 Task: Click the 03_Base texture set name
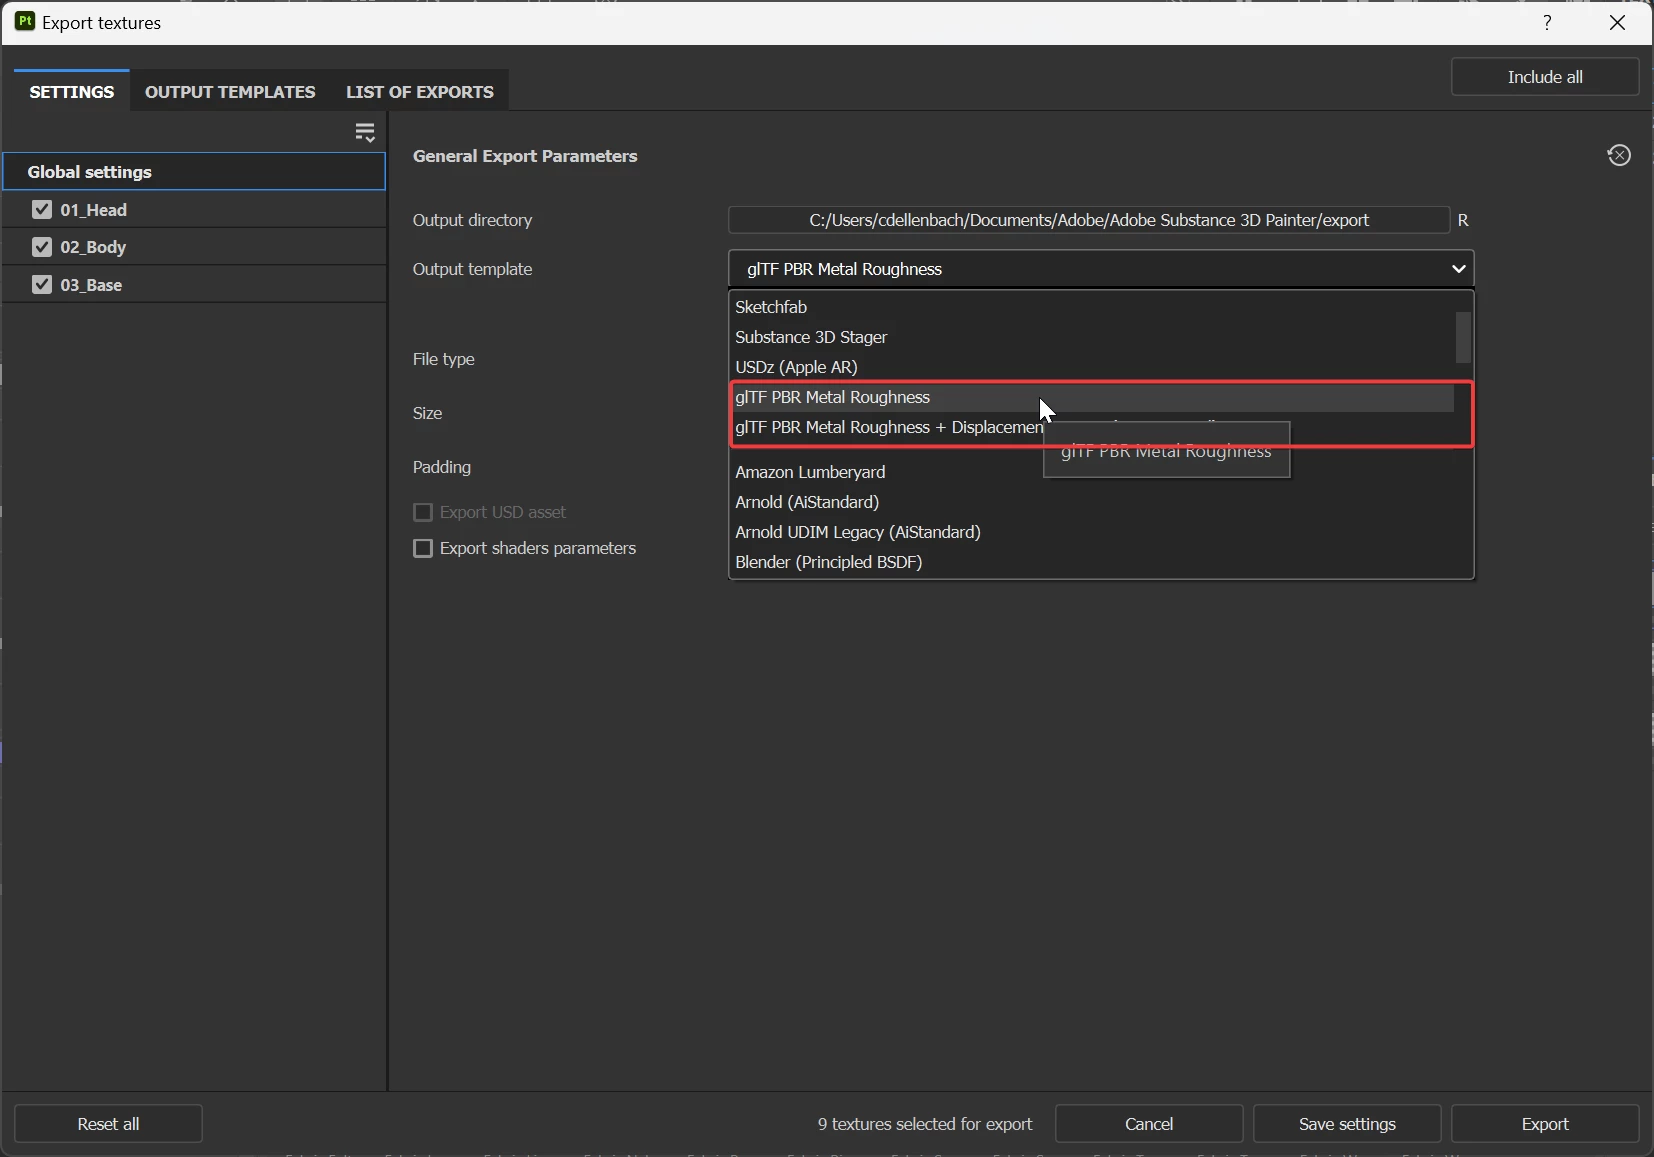pyautogui.click(x=91, y=285)
